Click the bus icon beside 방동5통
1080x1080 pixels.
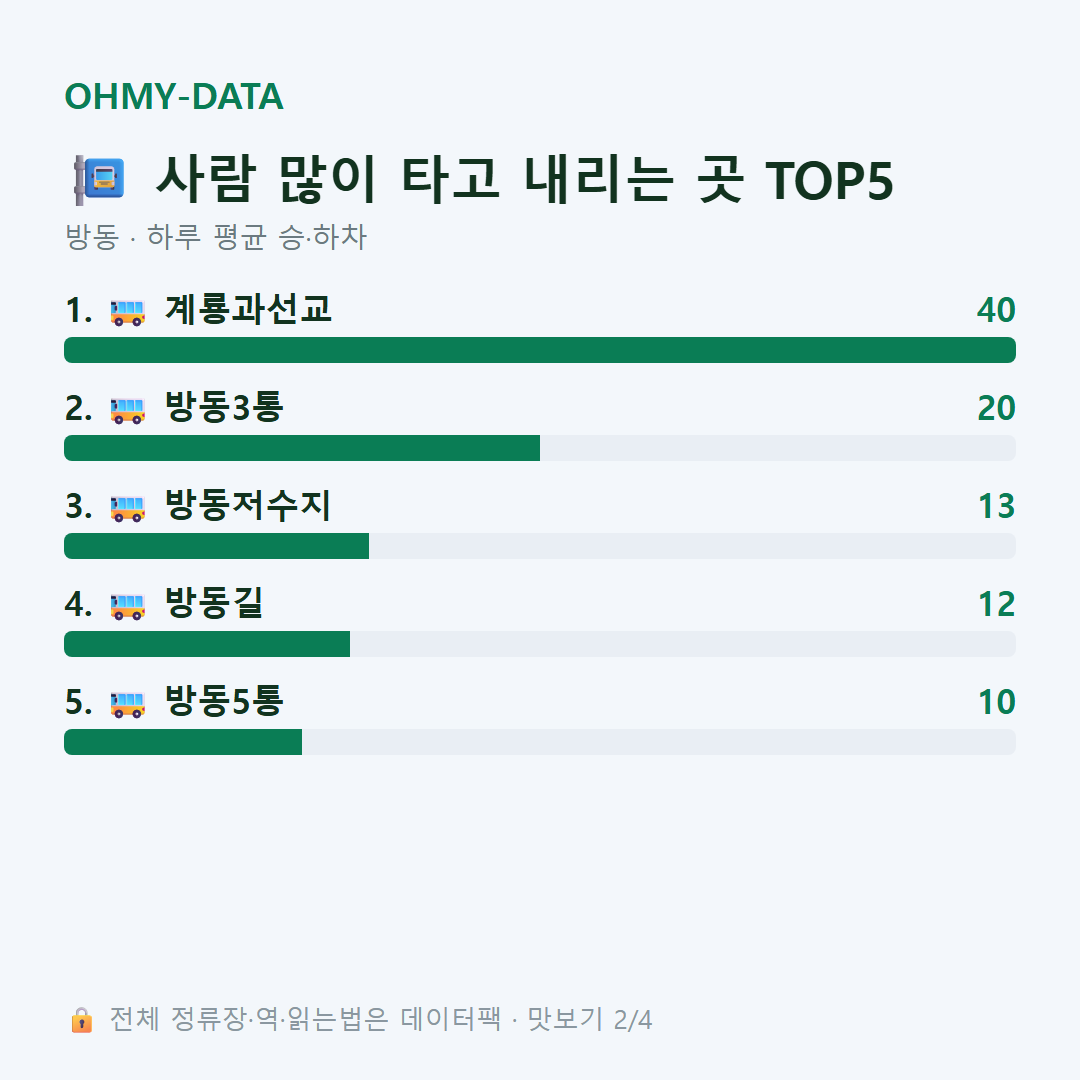pyautogui.click(x=128, y=704)
